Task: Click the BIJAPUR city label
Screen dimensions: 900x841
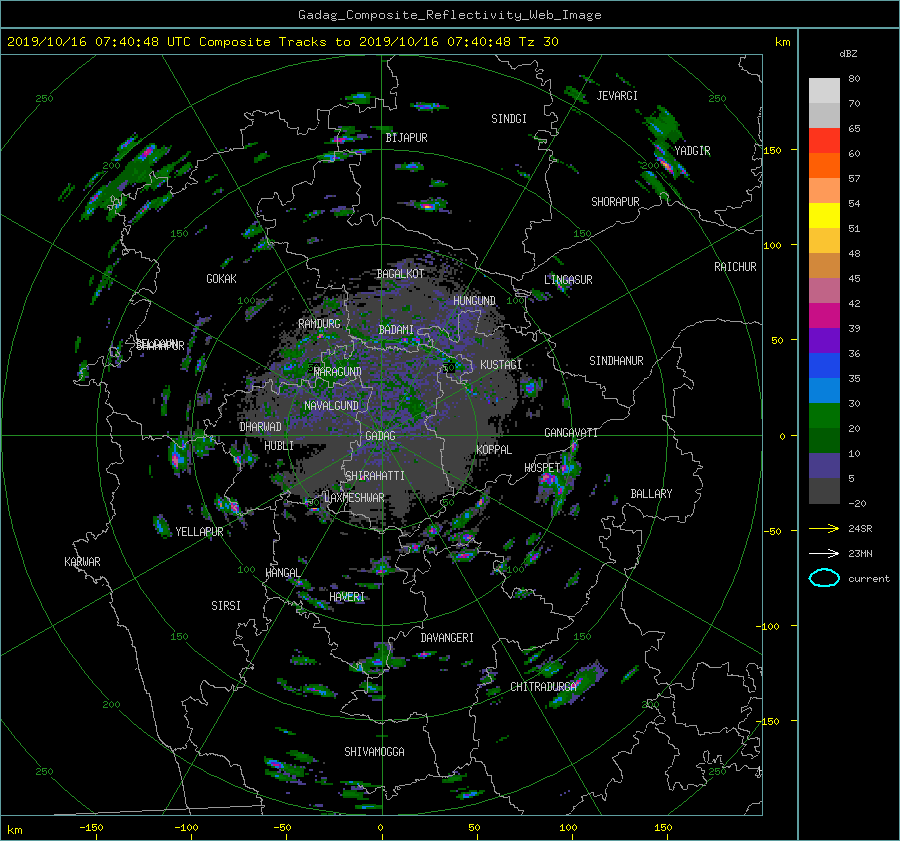Action: tap(406, 138)
